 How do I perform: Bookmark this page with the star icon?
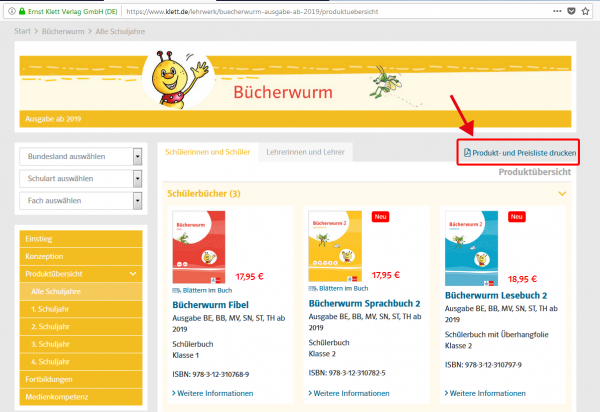(x=585, y=11)
